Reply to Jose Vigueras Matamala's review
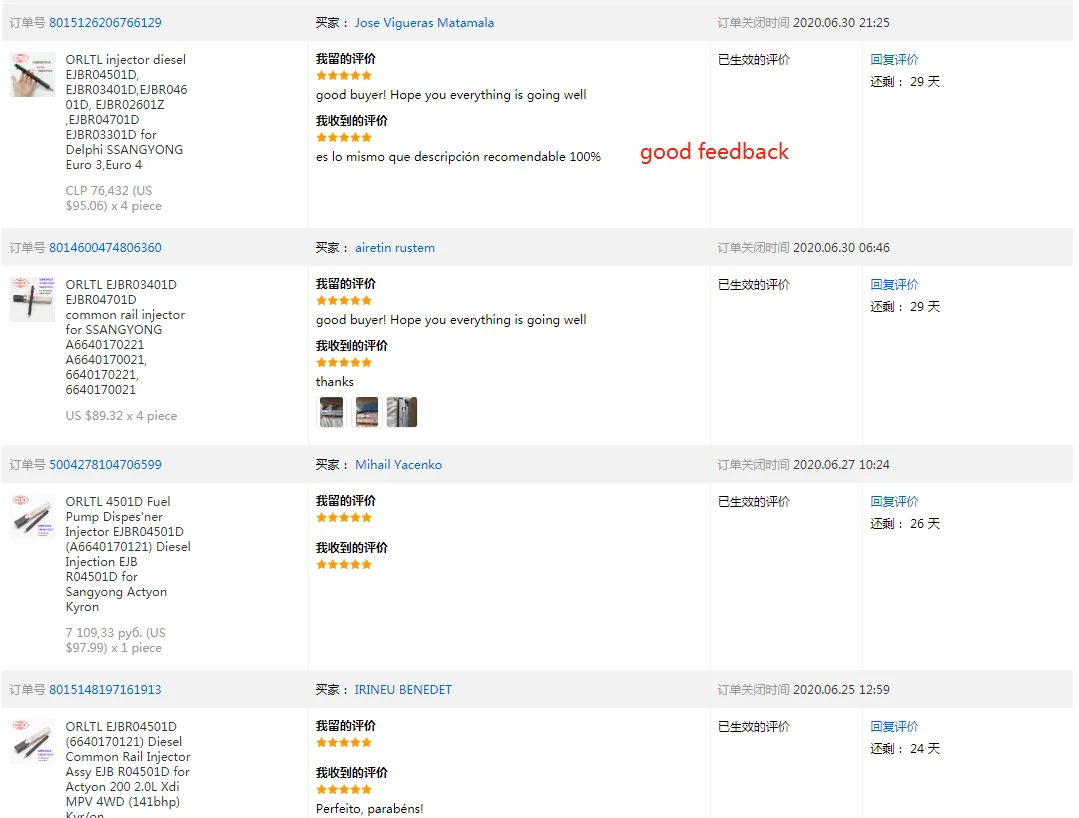 click(894, 60)
